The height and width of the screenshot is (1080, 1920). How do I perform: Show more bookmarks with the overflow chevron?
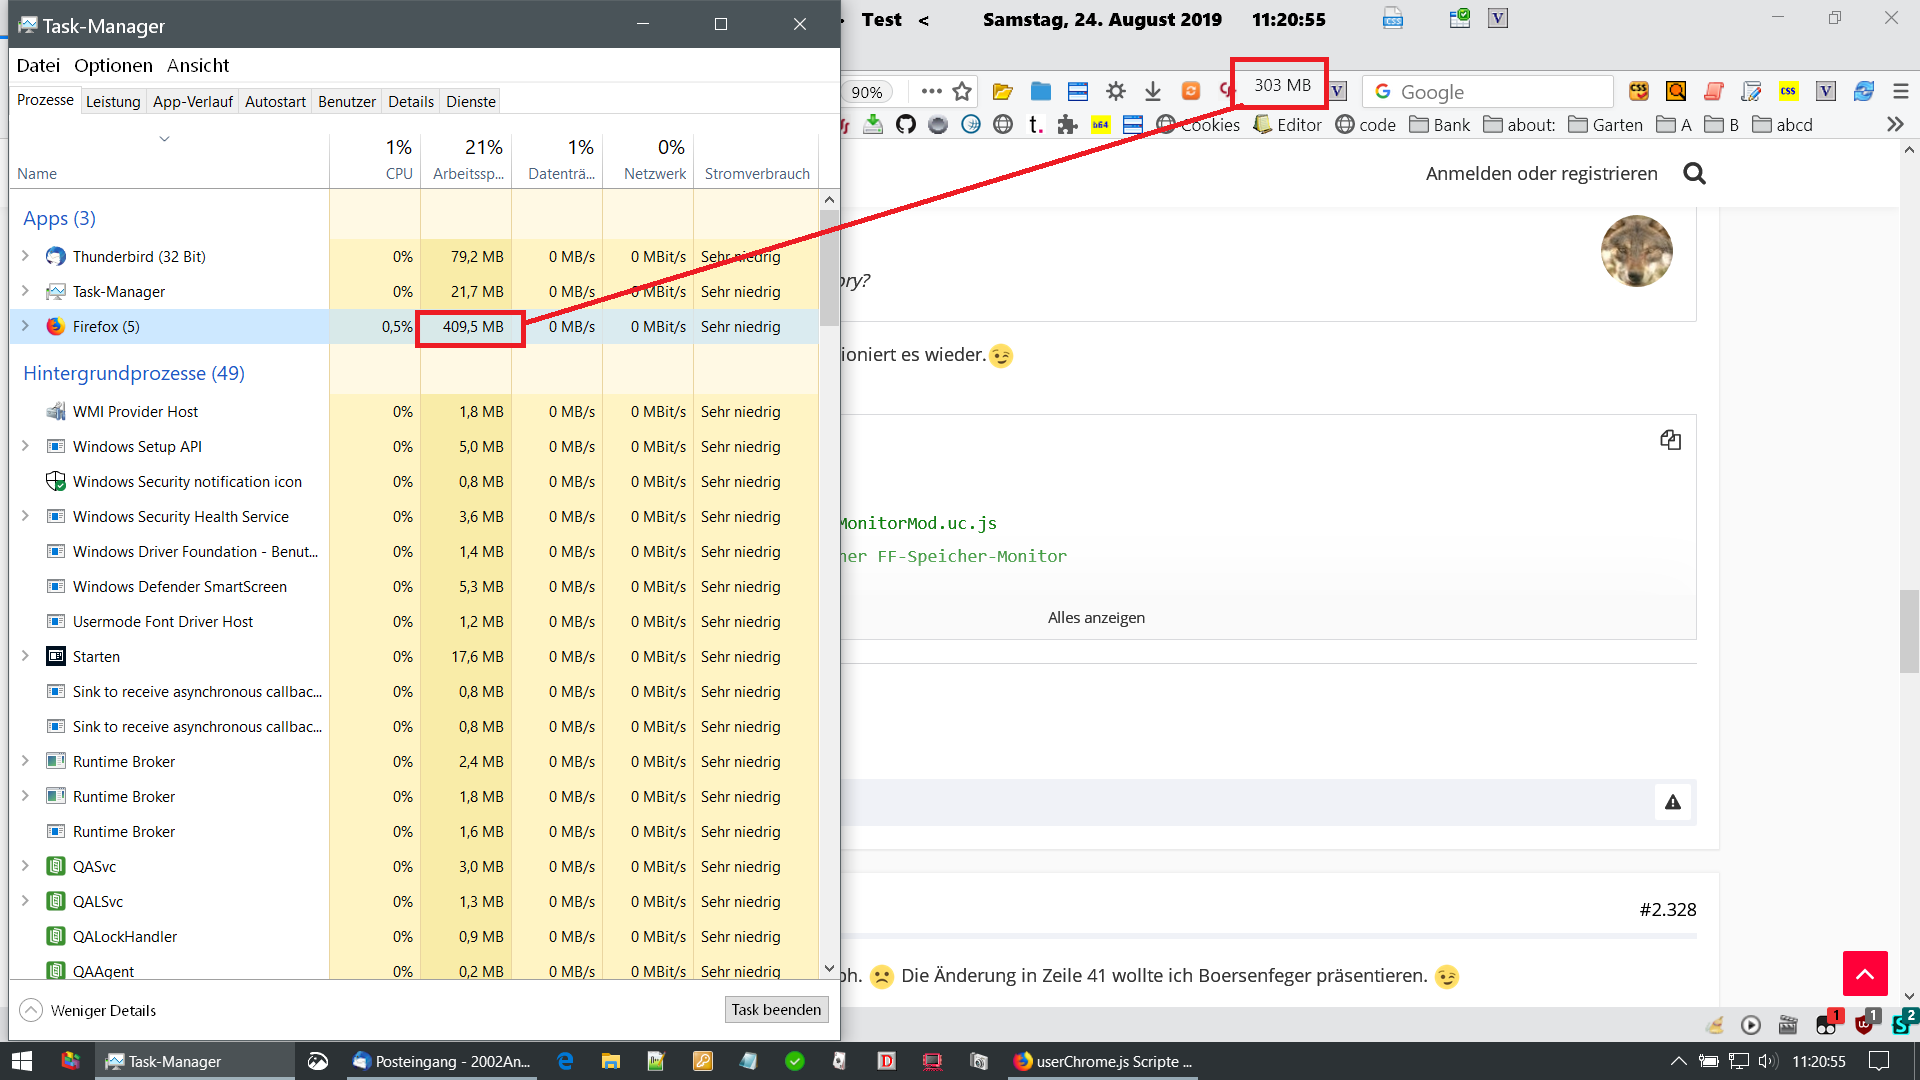pyautogui.click(x=1895, y=125)
